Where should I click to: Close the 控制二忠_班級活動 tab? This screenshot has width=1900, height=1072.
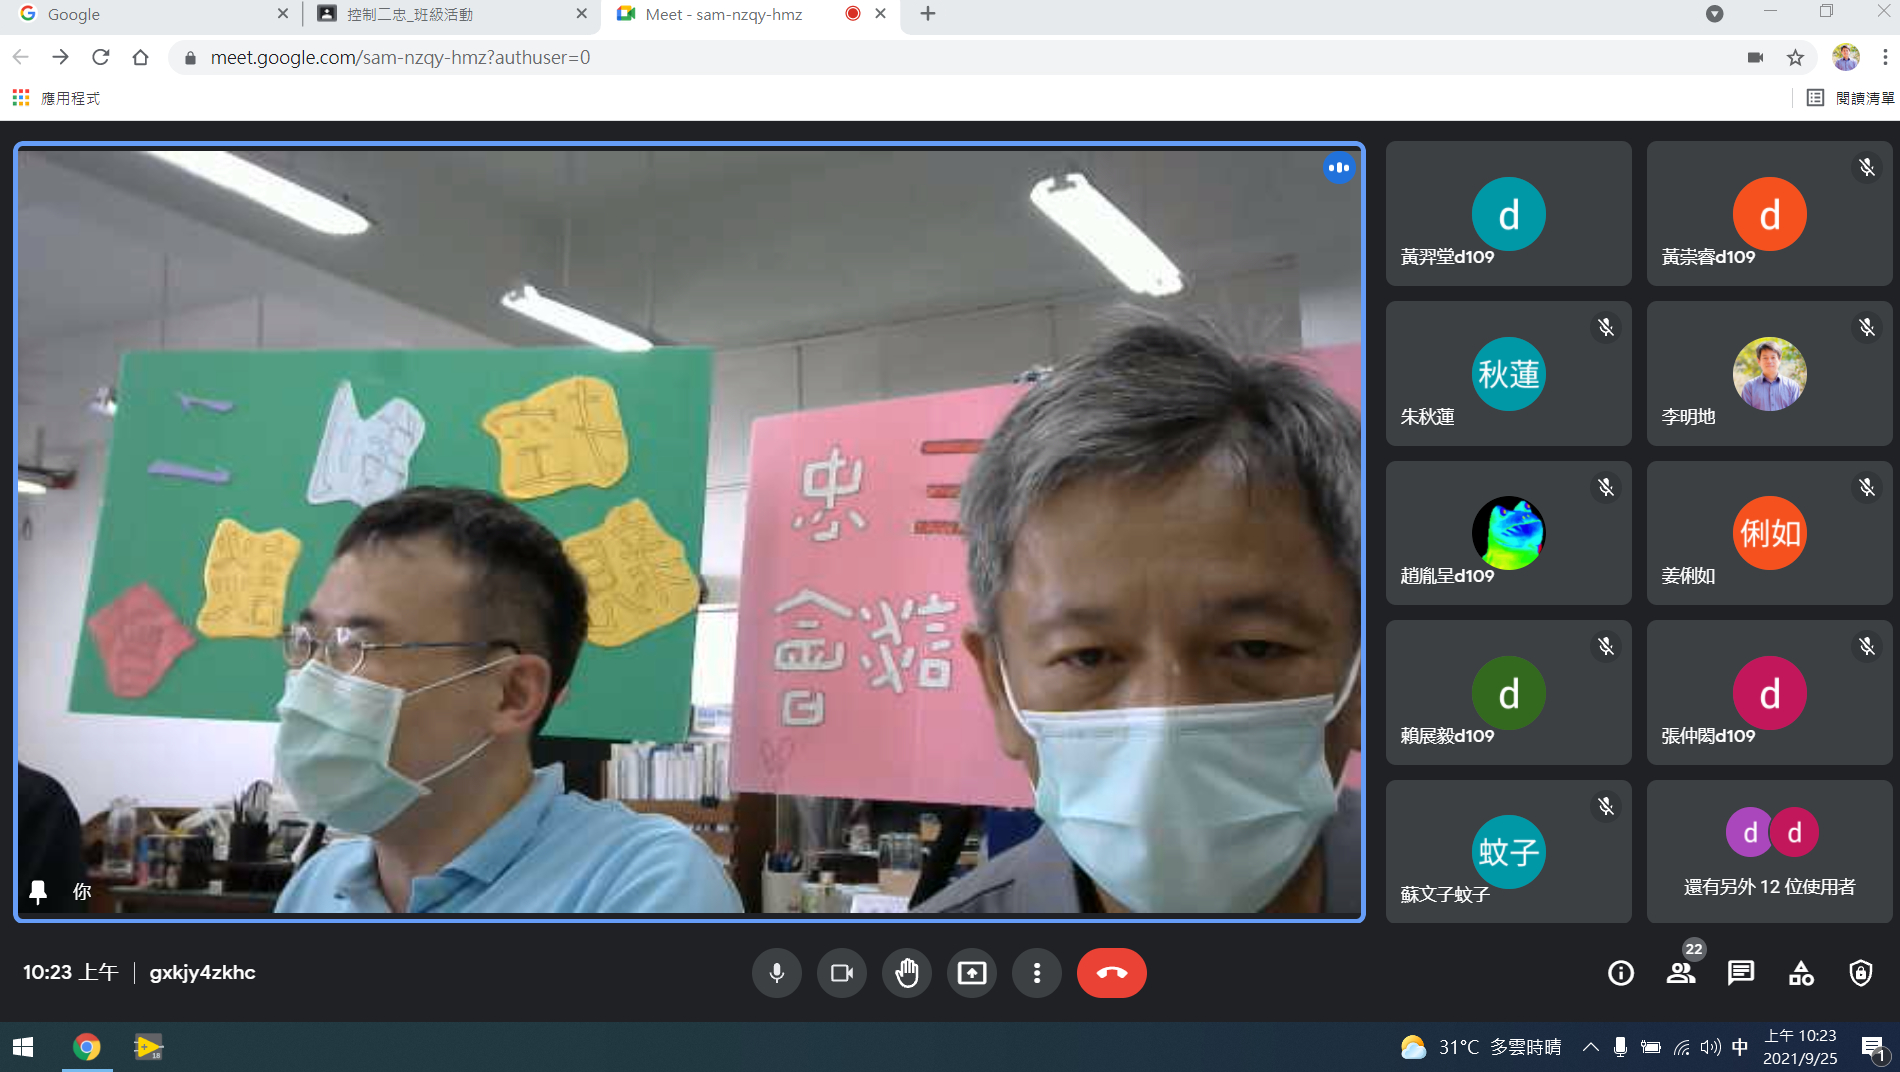tap(582, 14)
